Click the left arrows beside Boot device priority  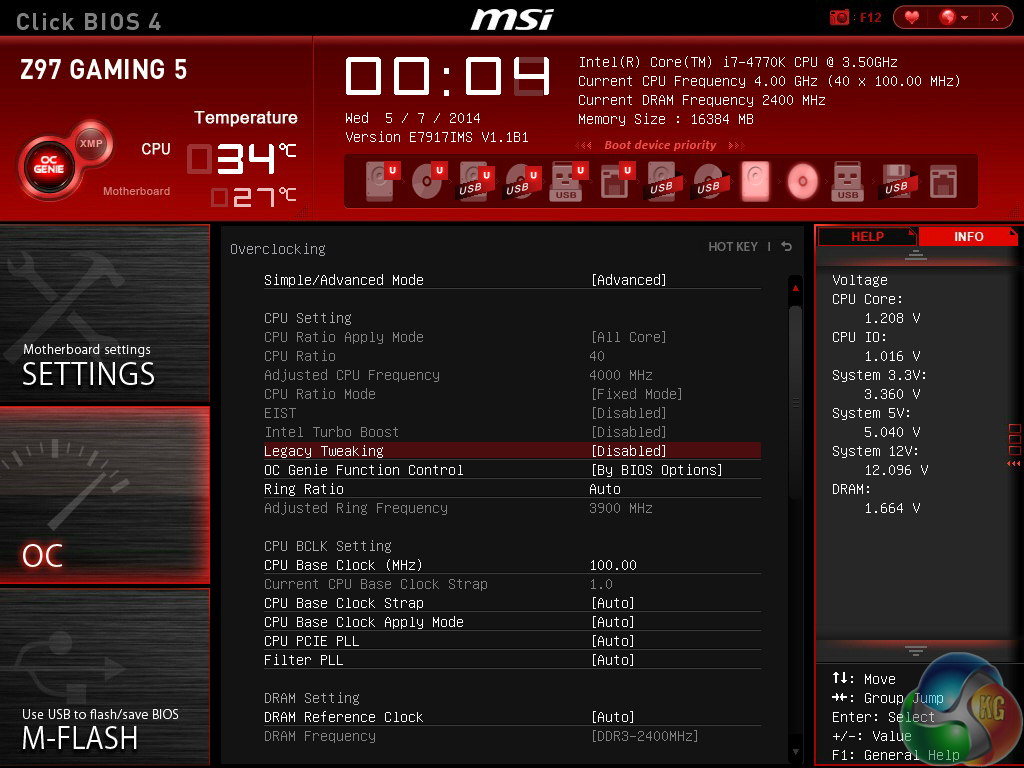583,145
